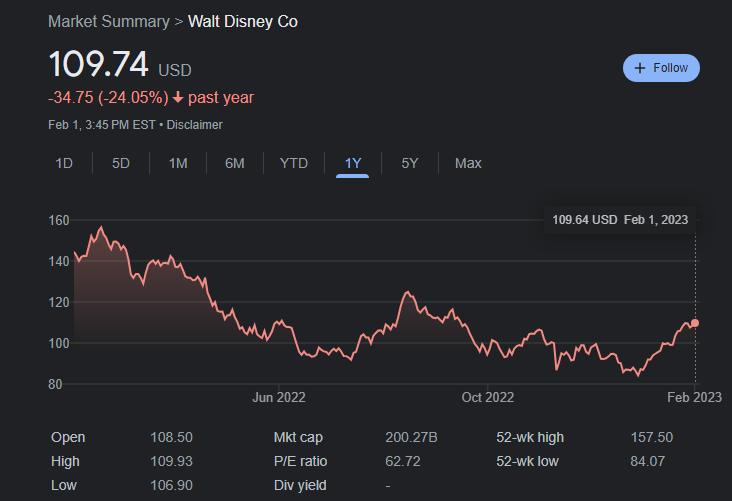
Task: Select the Max time range tab
Action: click(x=468, y=163)
